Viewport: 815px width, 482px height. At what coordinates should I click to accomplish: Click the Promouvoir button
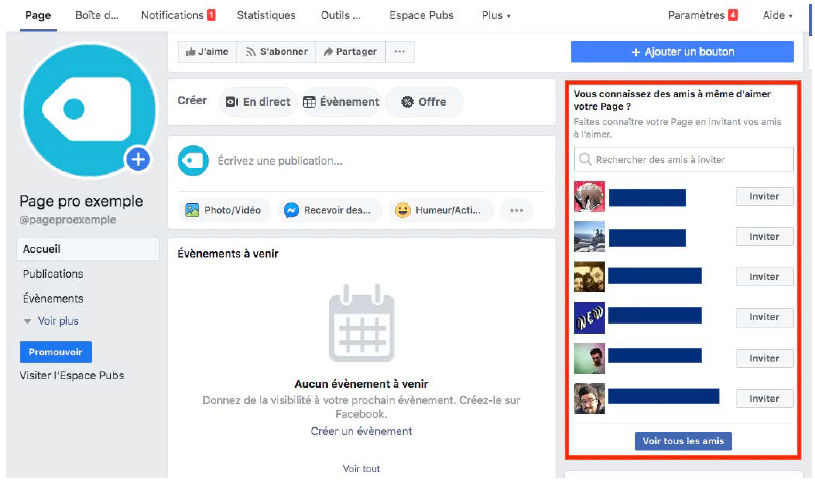[x=56, y=352]
